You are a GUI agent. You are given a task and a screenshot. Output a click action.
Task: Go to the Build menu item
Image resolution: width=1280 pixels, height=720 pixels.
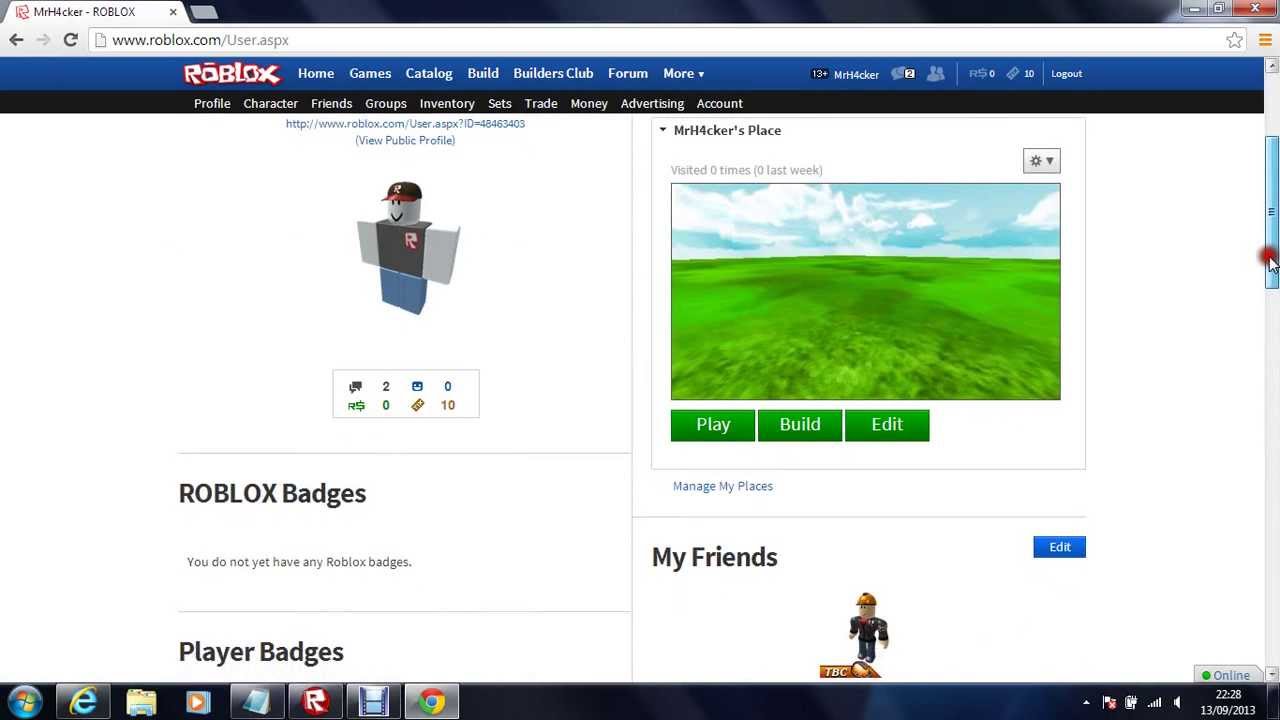point(483,74)
